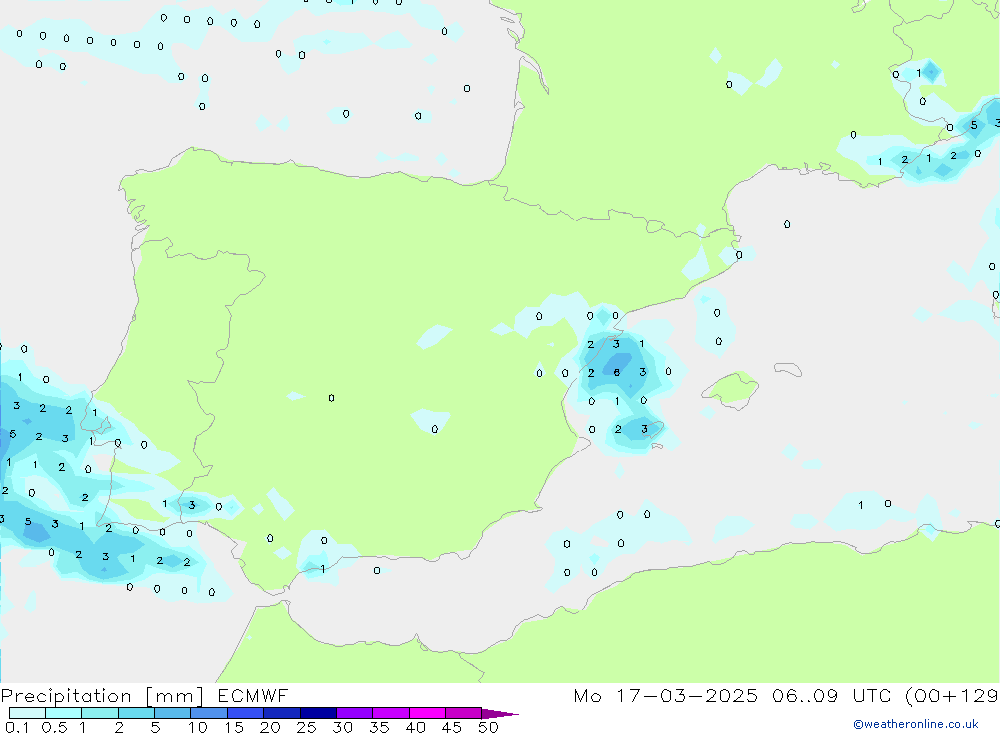Click the '6' precipitation value on map
Viewport: 1000px width, 733px height.
[x=617, y=373]
